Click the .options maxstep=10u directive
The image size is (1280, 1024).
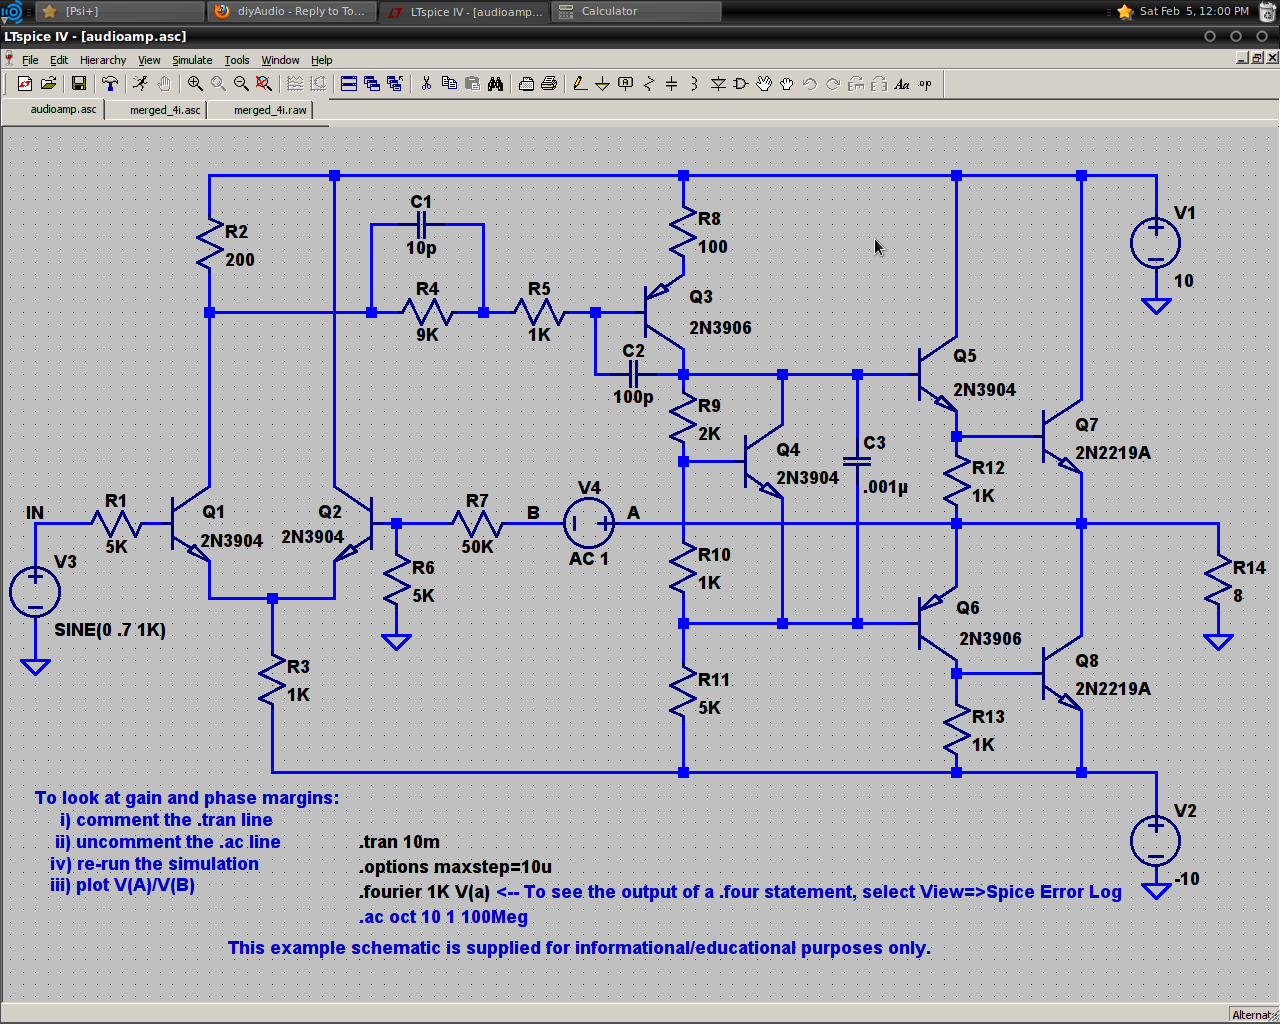click(455, 867)
